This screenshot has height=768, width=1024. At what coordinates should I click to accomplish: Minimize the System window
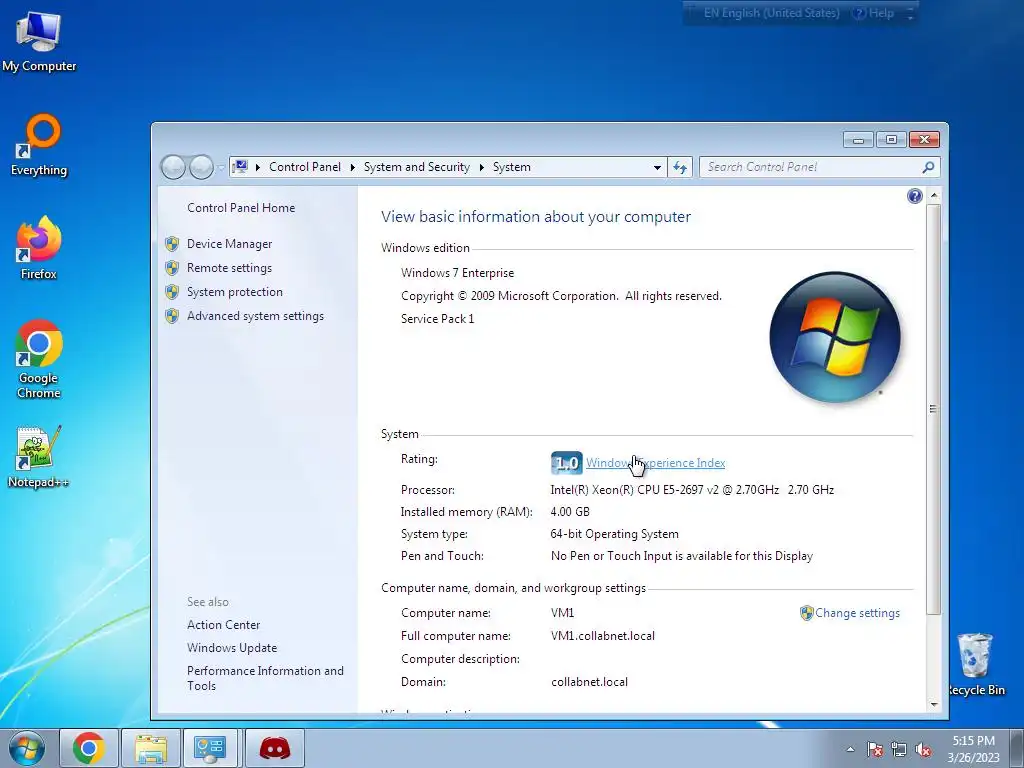point(858,140)
